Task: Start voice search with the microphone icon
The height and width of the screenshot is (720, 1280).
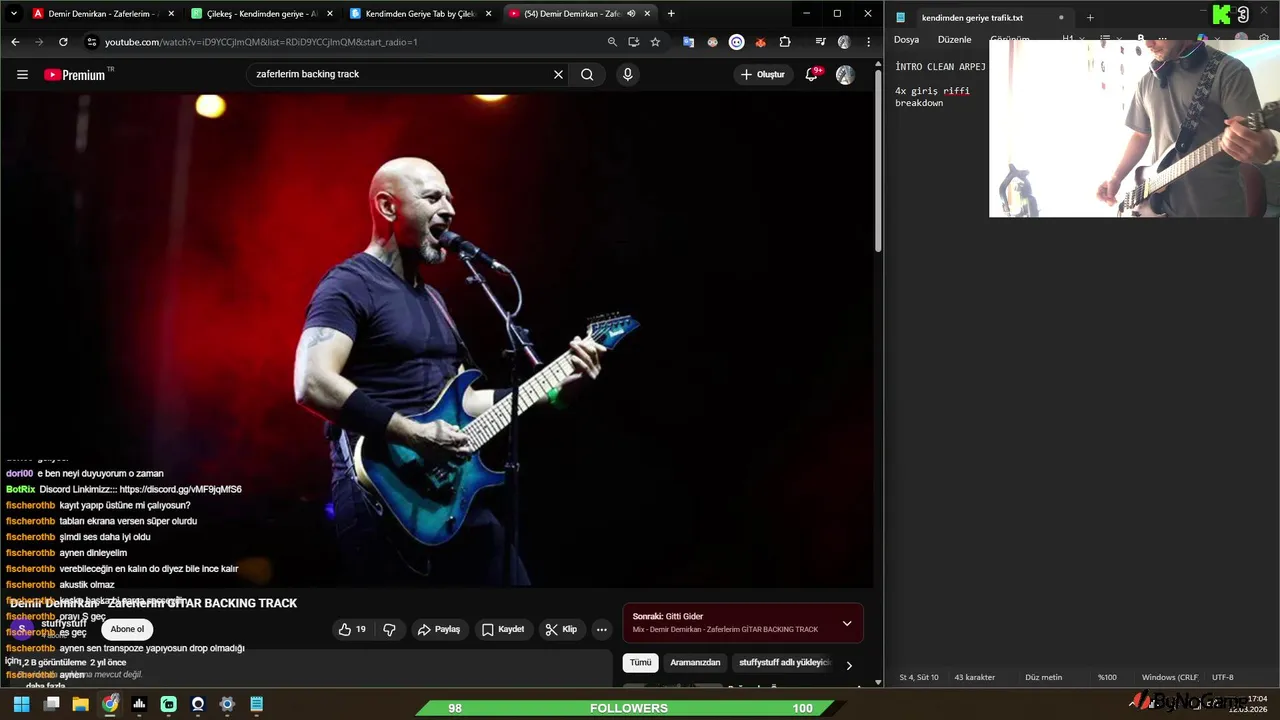Action: (628, 74)
